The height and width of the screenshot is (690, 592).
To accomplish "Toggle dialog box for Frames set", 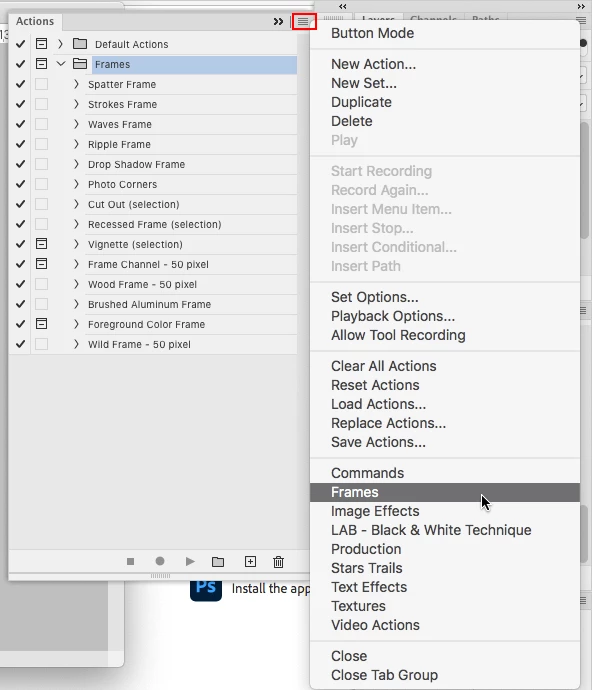I will [x=41, y=64].
